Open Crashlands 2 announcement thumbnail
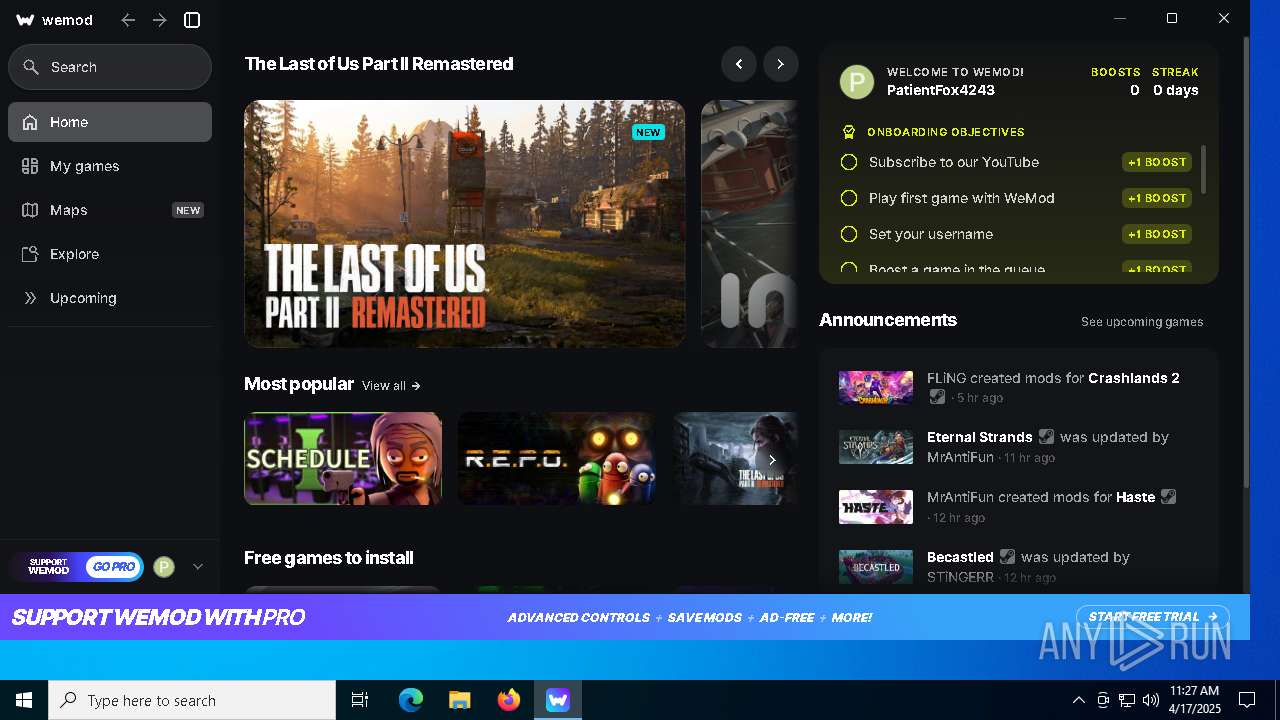 (876, 388)
